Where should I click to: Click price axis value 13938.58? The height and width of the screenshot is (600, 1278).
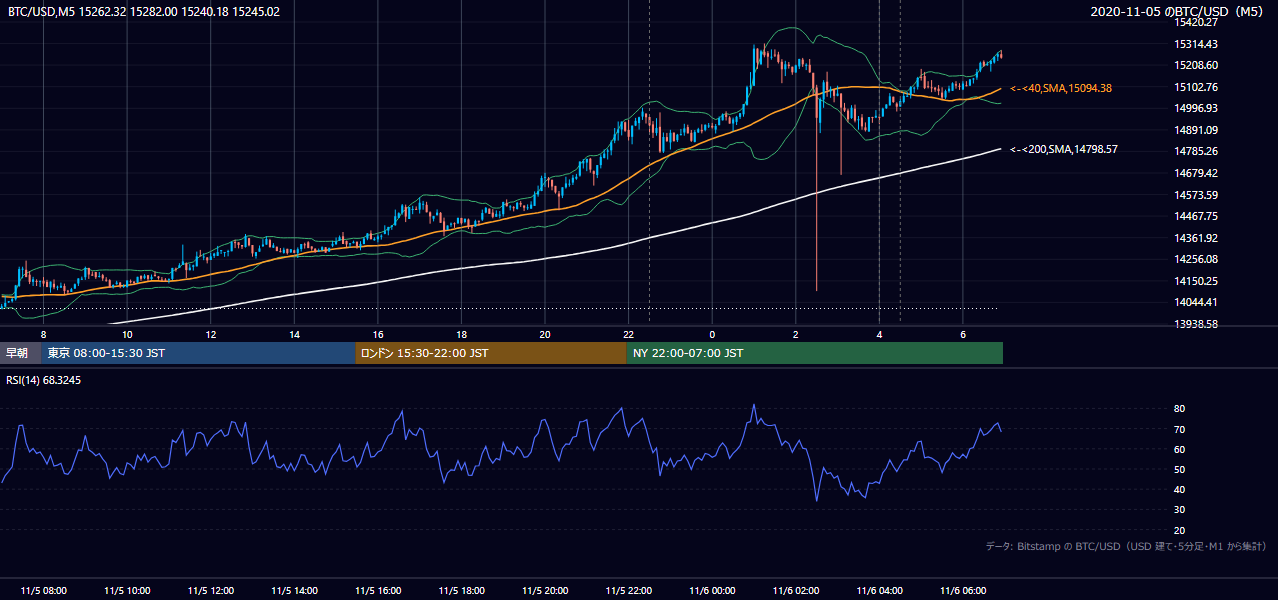pos(1197,324)
